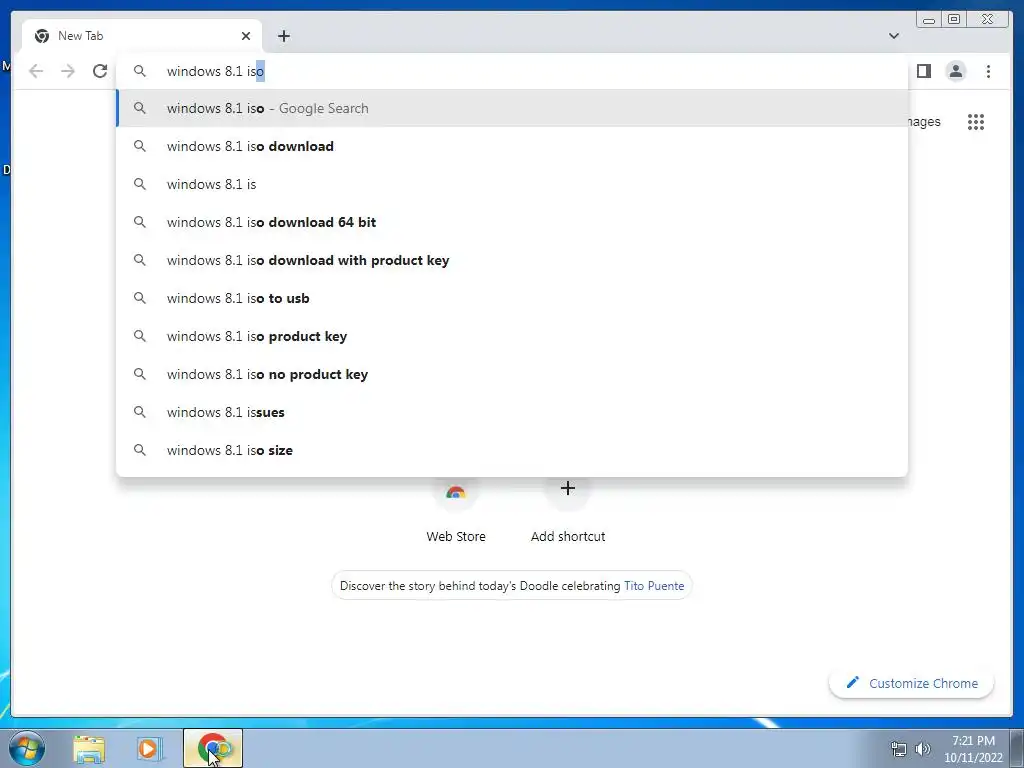The height and width of the screenshot is (768, 1024).
Task: Click the browser back arrow
Action: [36, 71]
